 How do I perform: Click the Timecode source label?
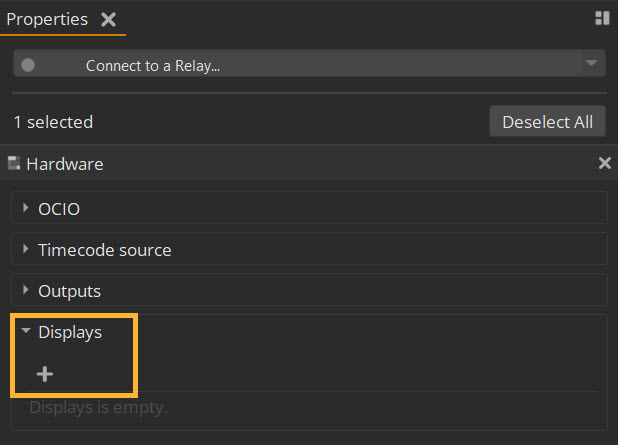click(104, 250)
